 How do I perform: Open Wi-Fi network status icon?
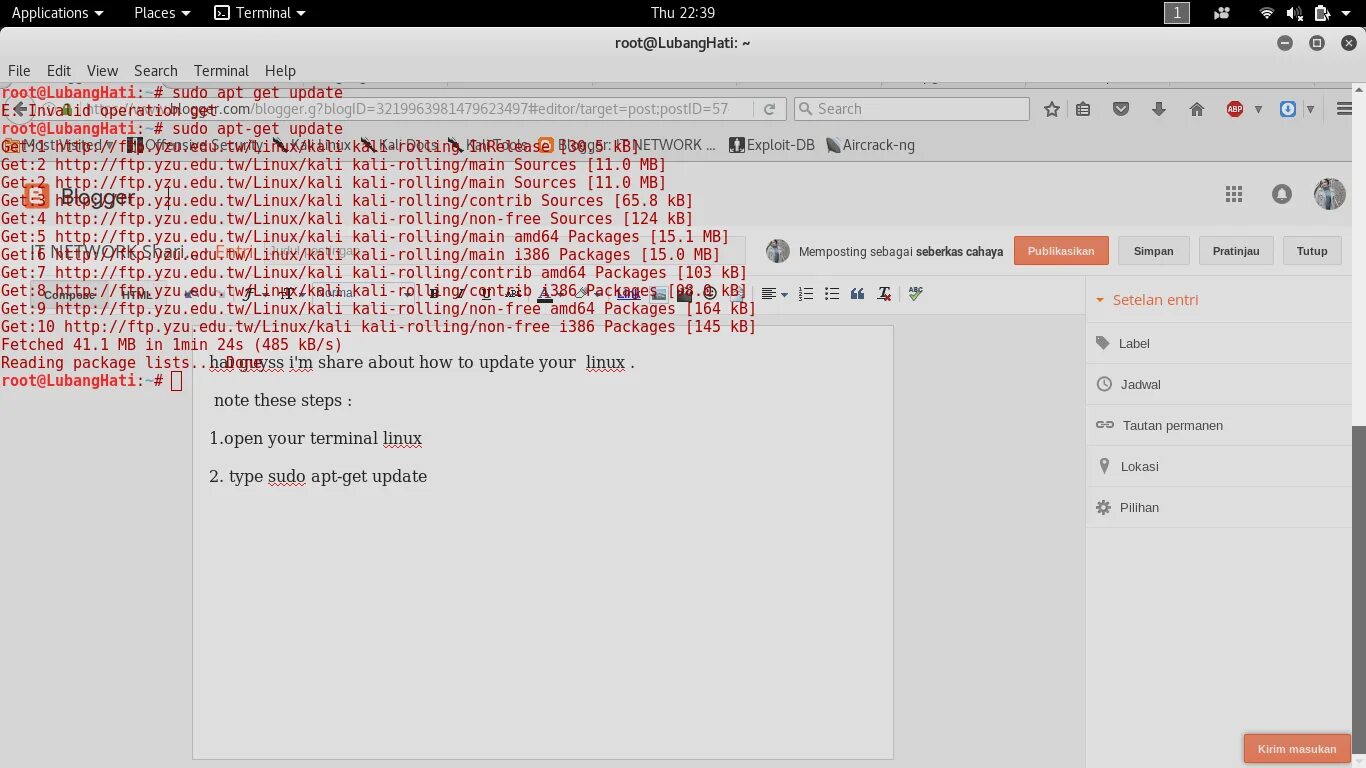click(1267, 13)
